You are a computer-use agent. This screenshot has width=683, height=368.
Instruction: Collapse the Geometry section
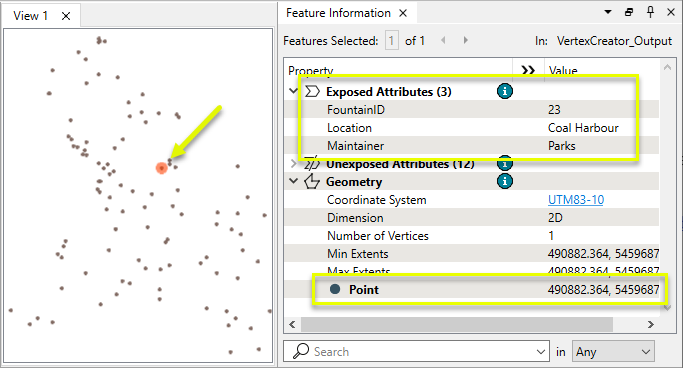[x=293, y=181]
